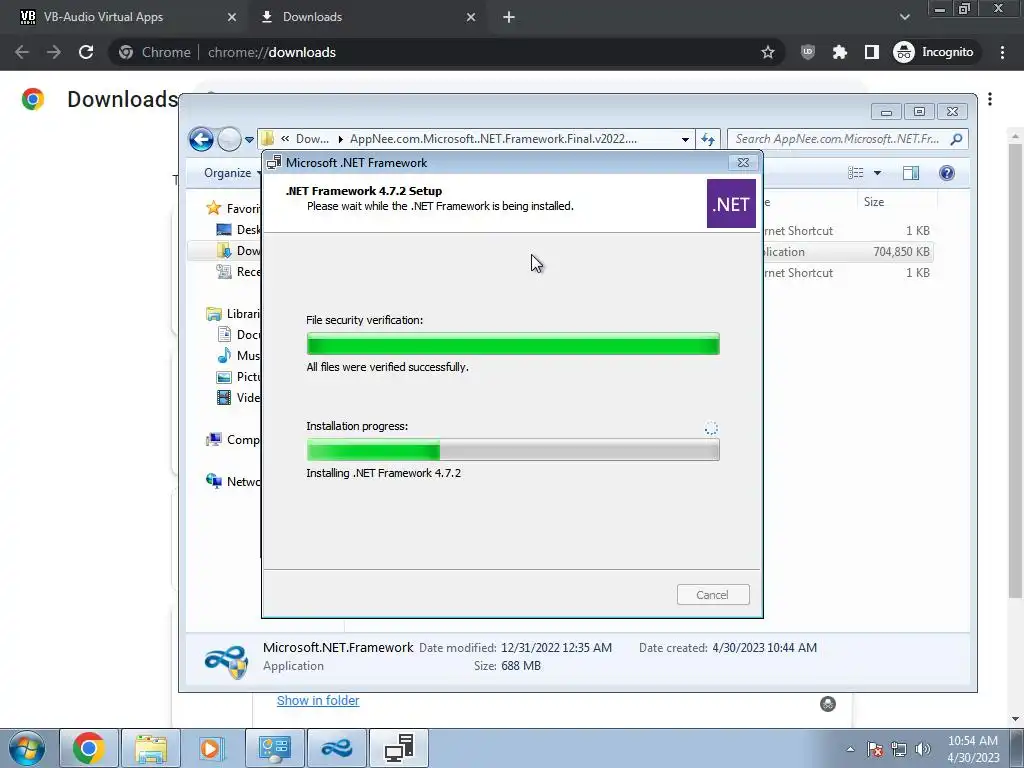Click the Action Center flag tray icon
The image size is (1024, 768).
click(x=875, y=749)
